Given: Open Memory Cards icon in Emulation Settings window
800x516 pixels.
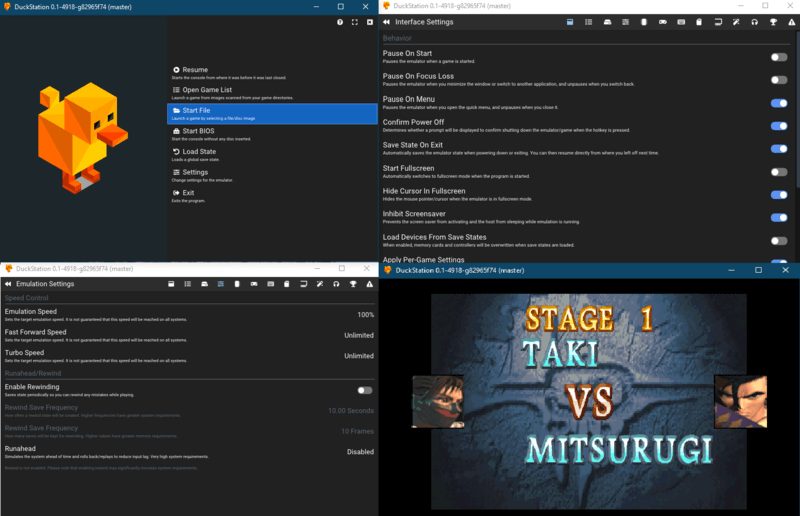Looking at the screenshot, I should click(287, 284).
